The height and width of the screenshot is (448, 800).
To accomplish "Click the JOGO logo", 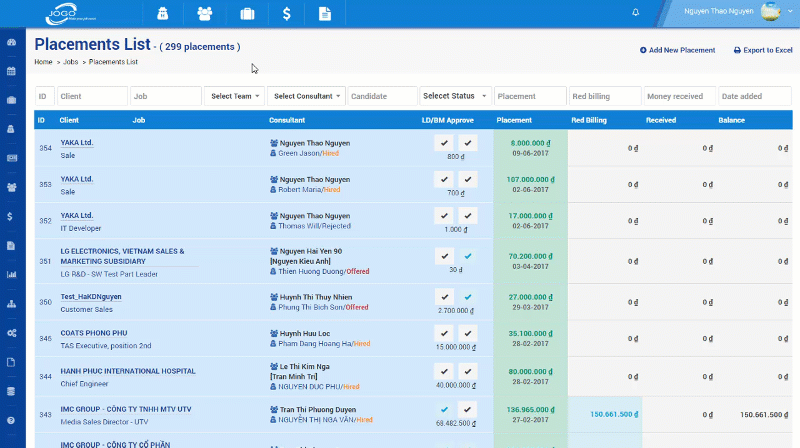I will (70, 14).
